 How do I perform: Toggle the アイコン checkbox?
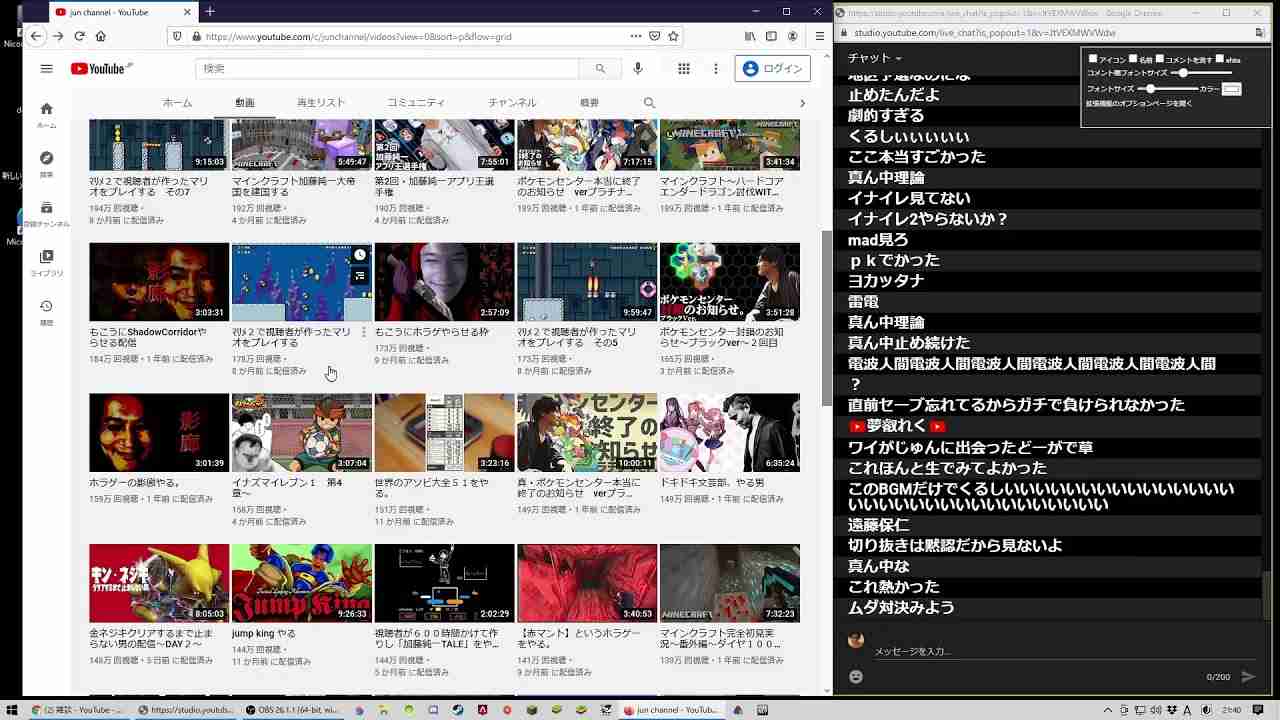[1093, 59]
